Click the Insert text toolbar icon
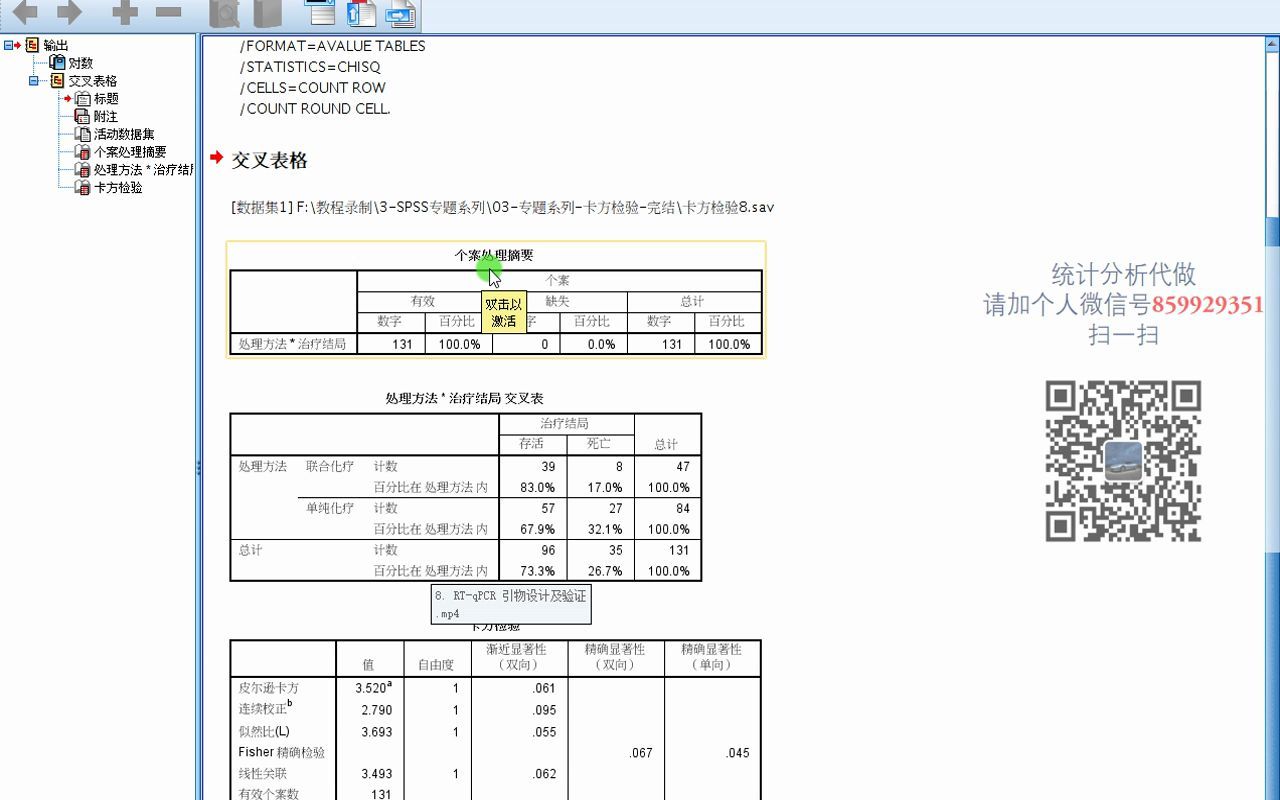Viewport: 1280px width, 800px height. pyautogui.click(x=400, y=14)
